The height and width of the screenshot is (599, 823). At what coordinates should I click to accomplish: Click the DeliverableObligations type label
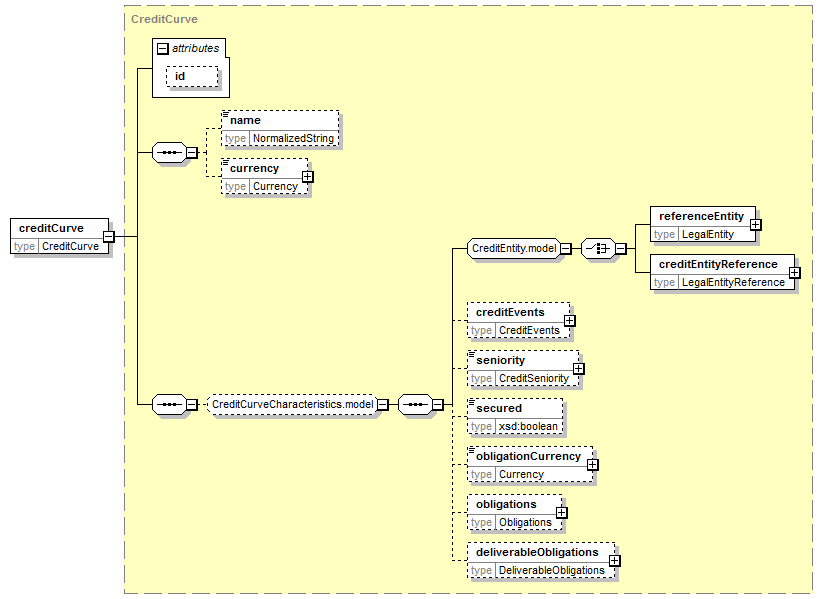click(x=552, y=570)
